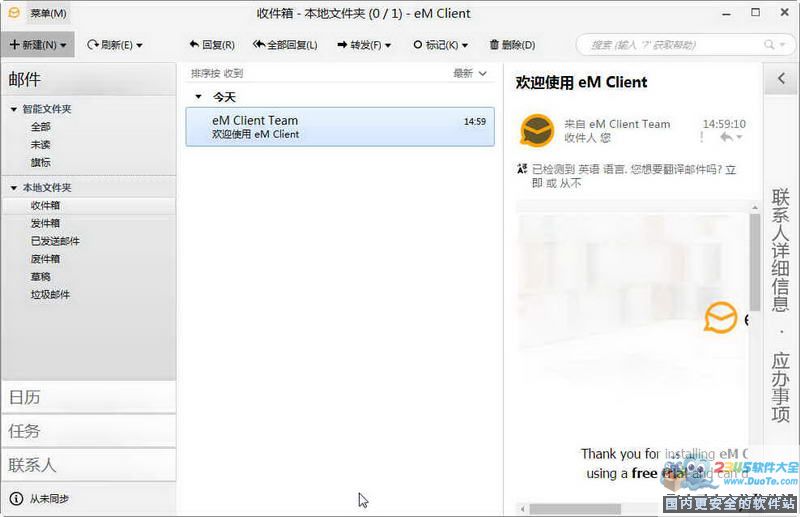This screenshot has width=800, height=517.
Task: Open the 最新 sort order dropdown
Action: coord(469,73)
